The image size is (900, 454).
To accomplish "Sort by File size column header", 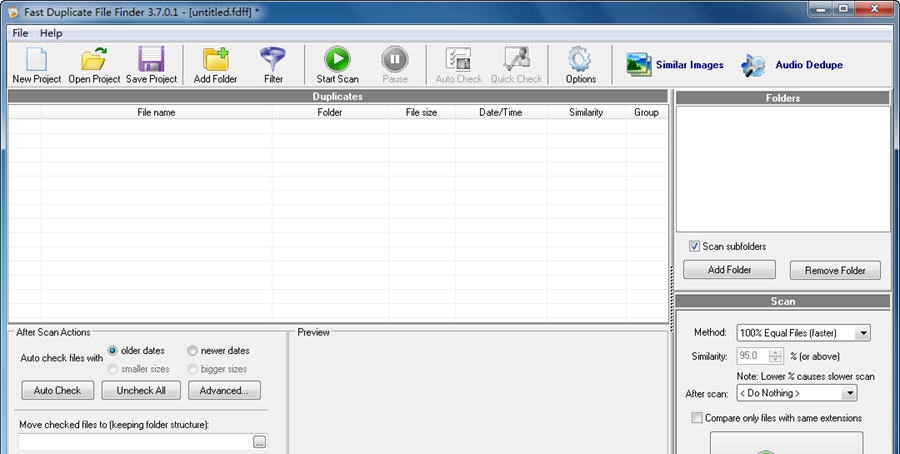I will (421, 112).
